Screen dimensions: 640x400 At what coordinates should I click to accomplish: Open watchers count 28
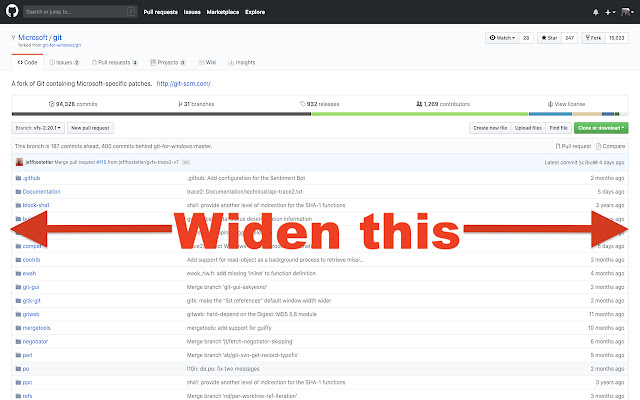click(x=526, y=38)
